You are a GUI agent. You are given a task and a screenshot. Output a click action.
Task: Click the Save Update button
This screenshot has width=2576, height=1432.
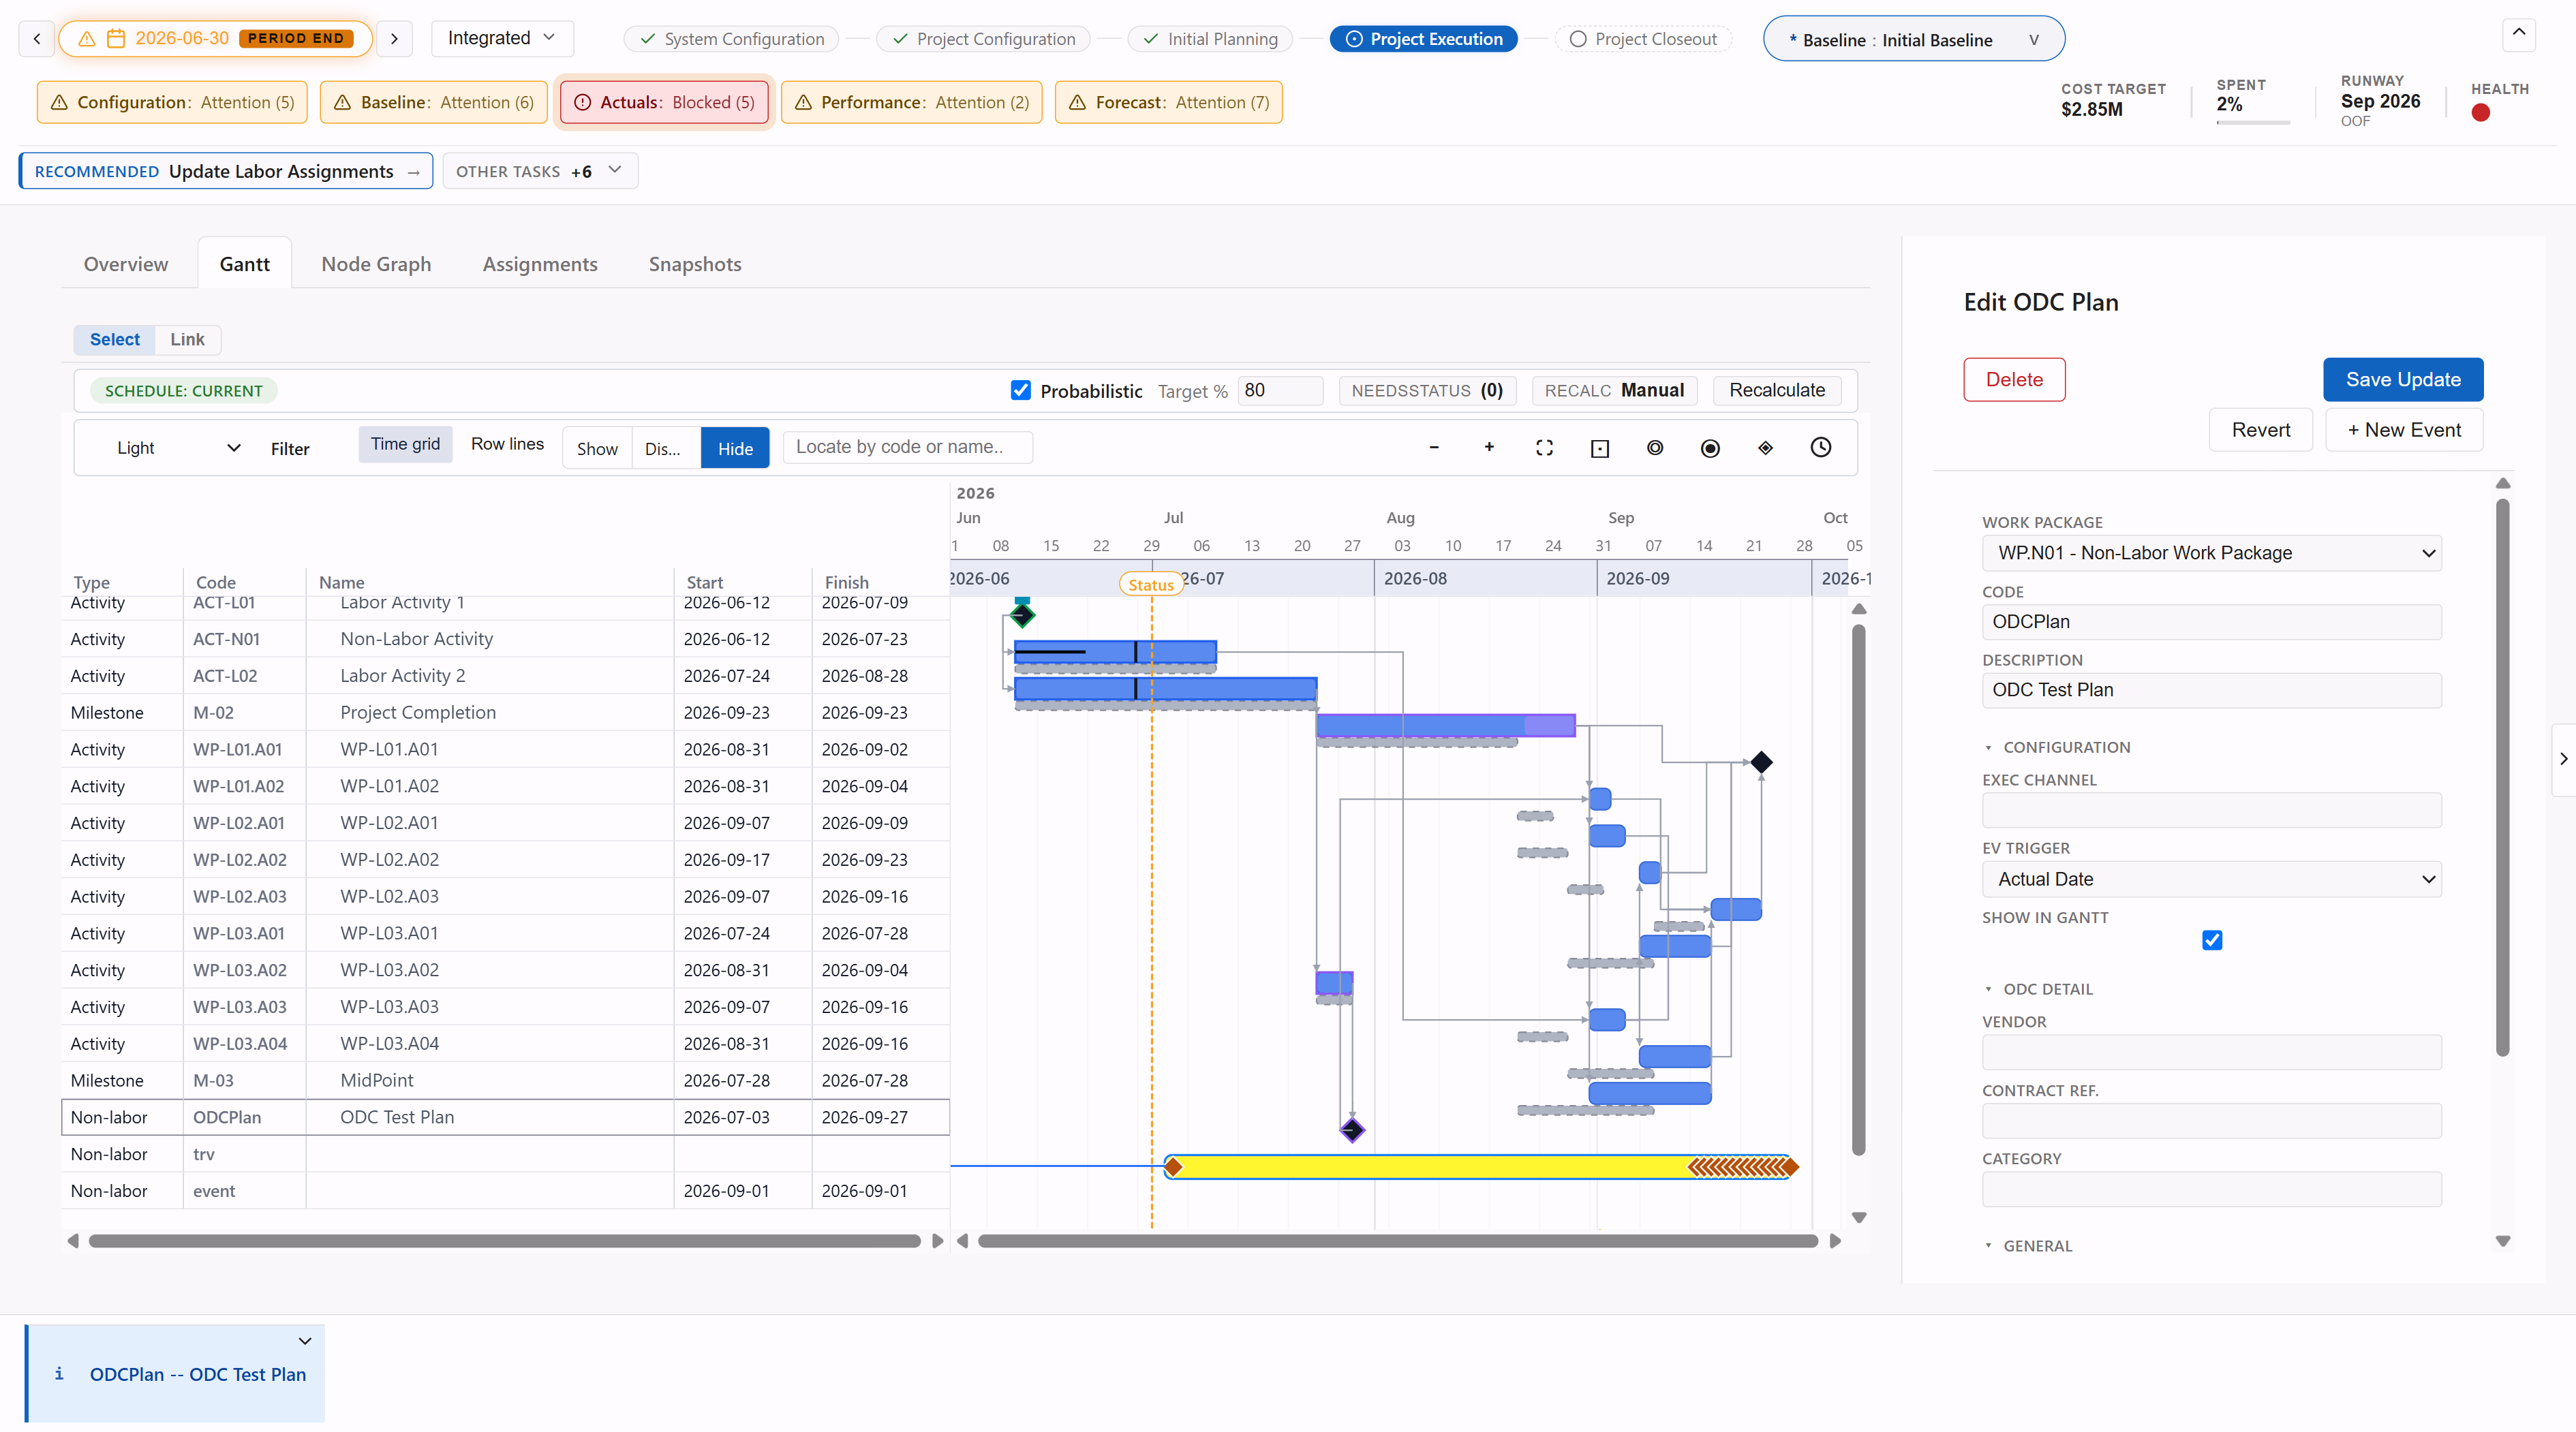click(x=2403, y=379)
